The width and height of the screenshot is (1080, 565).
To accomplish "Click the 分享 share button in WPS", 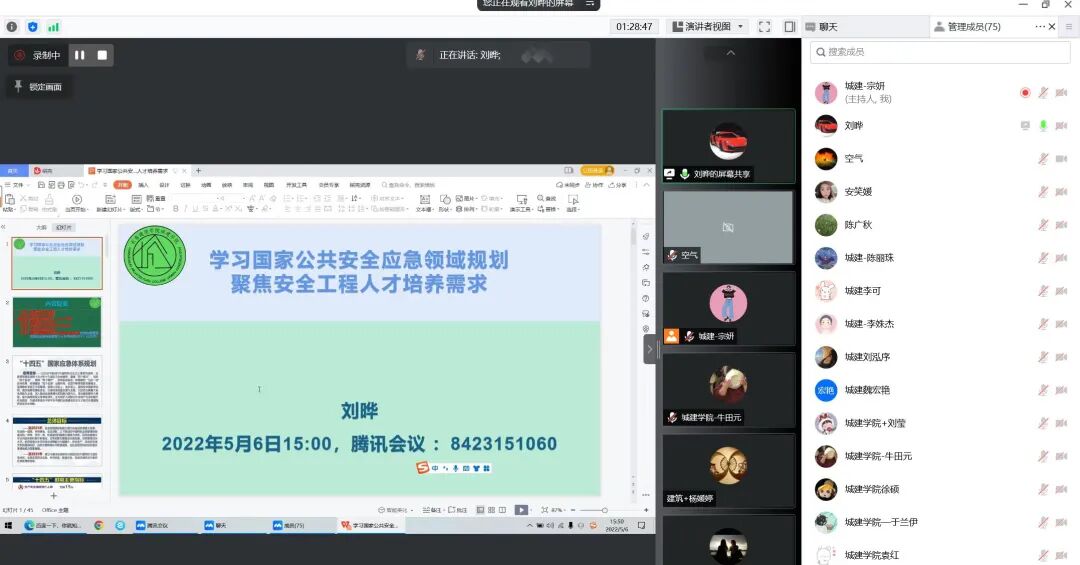I will (618, 185).
